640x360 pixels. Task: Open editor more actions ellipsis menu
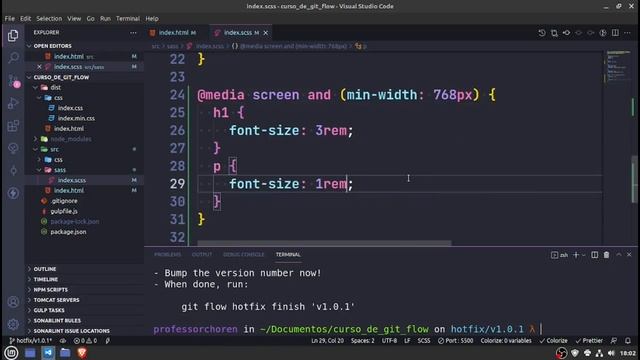pyautogui.click(x=627, y=33)
